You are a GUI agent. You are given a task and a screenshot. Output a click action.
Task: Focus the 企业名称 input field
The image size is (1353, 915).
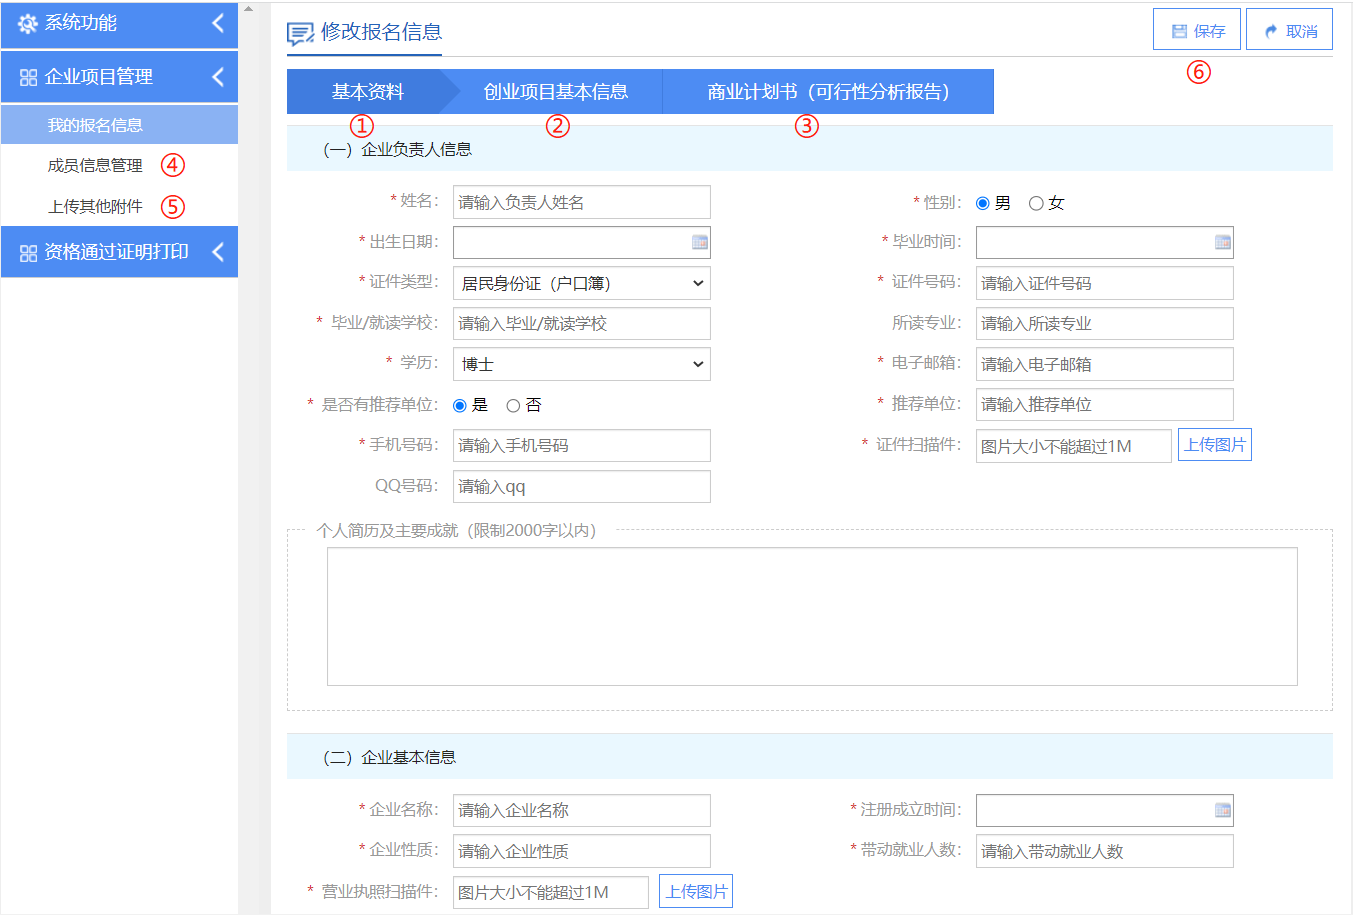(582, 810)
